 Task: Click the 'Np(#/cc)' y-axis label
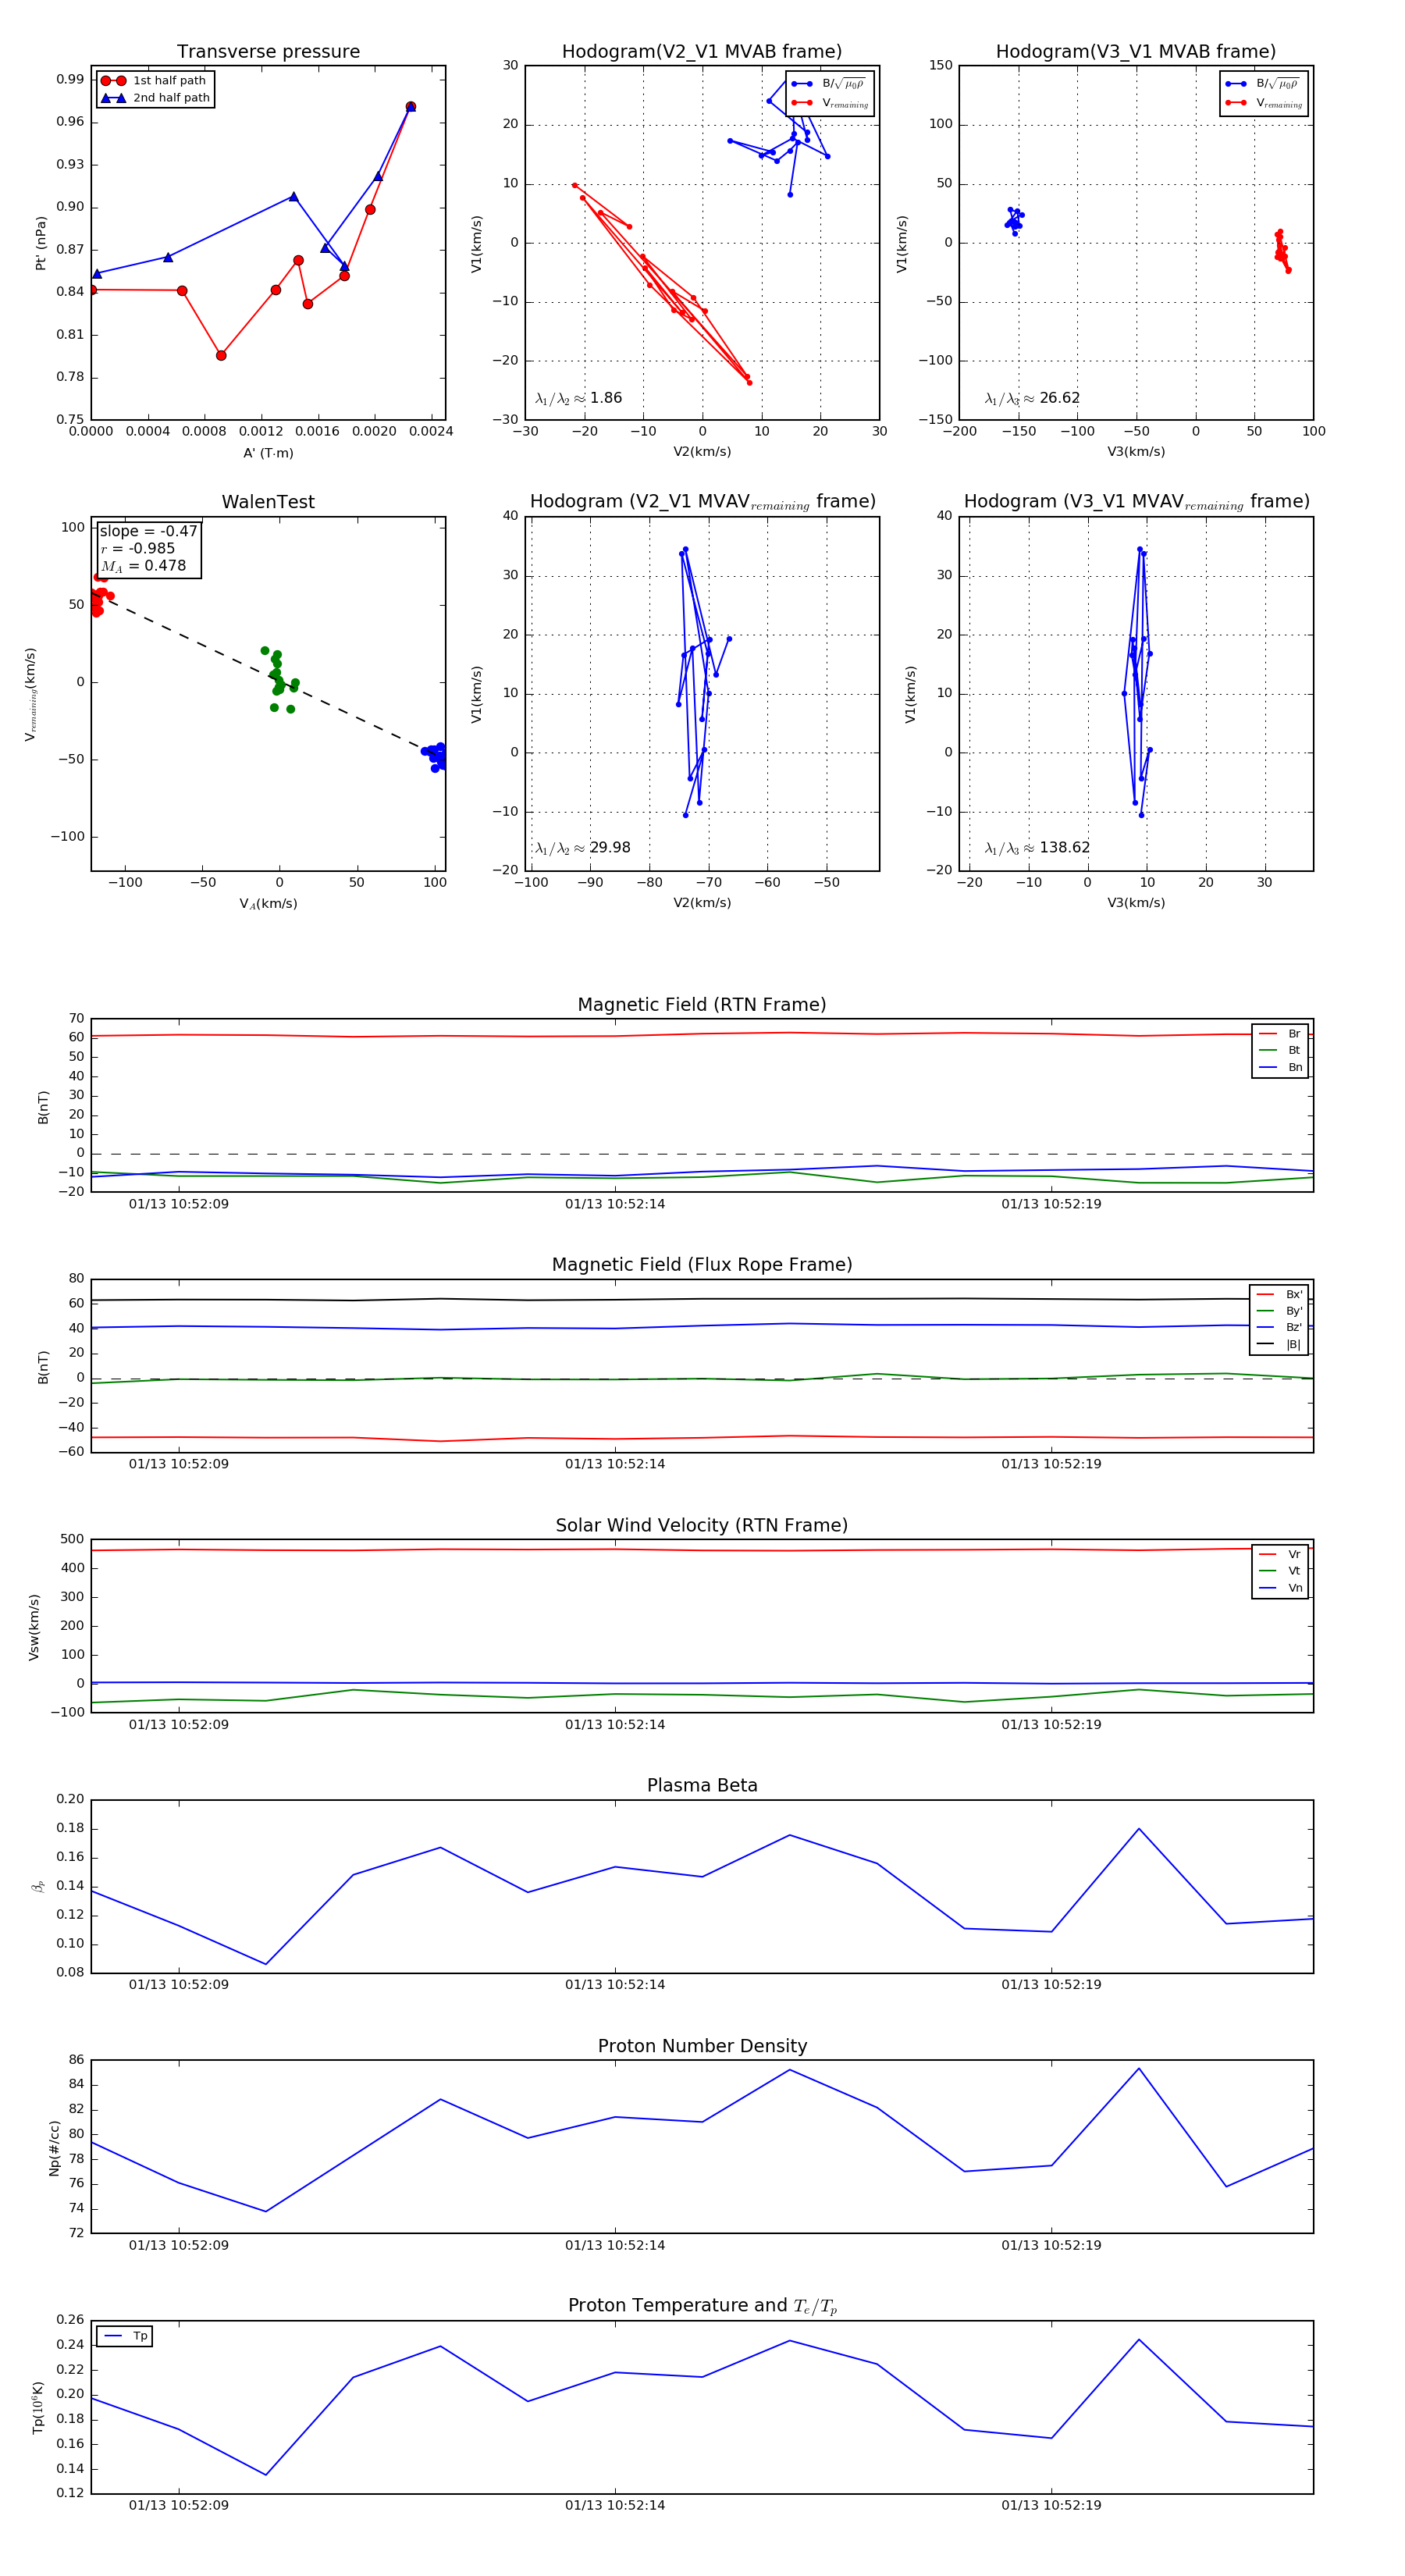coord(55,2148)
